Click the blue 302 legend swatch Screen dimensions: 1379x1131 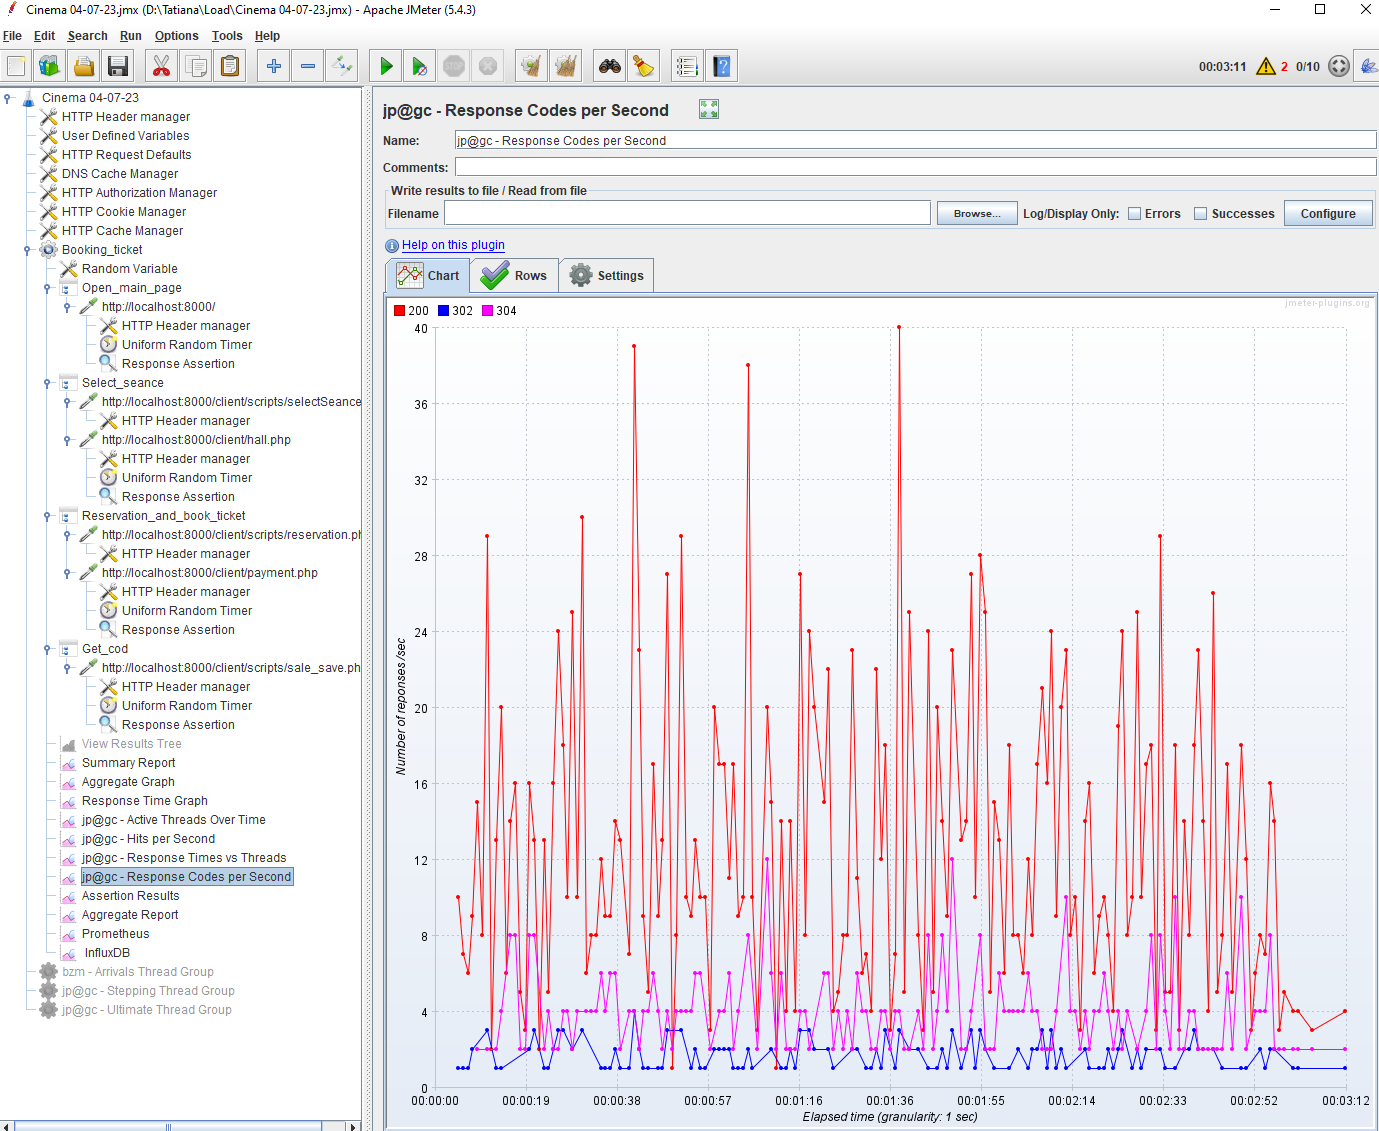[444, 311]
